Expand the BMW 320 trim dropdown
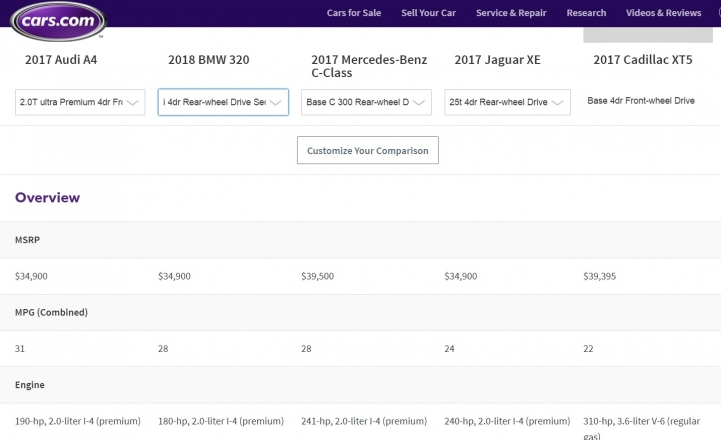 coord(223,102)
